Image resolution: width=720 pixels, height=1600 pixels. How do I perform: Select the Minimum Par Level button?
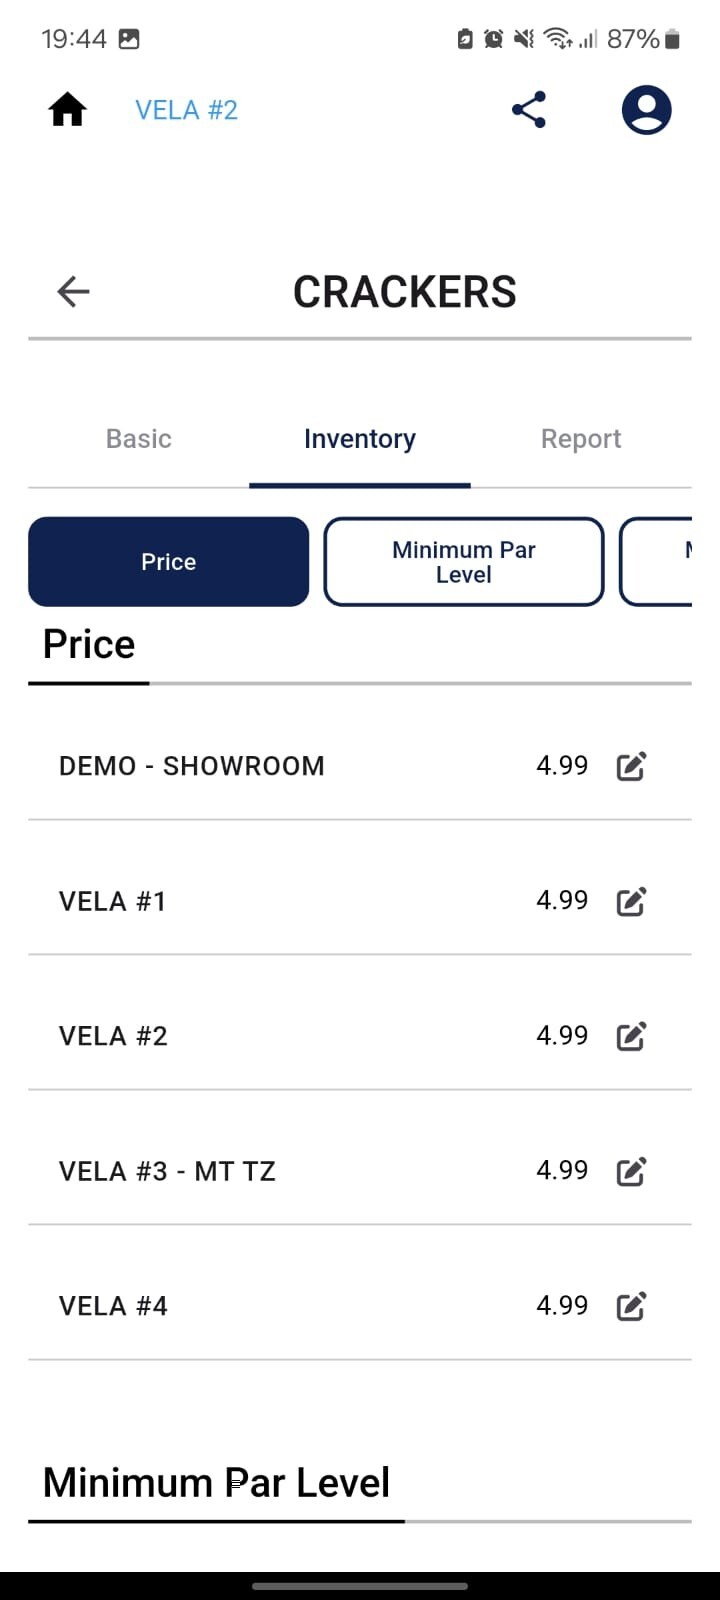(x=464, y=562)
